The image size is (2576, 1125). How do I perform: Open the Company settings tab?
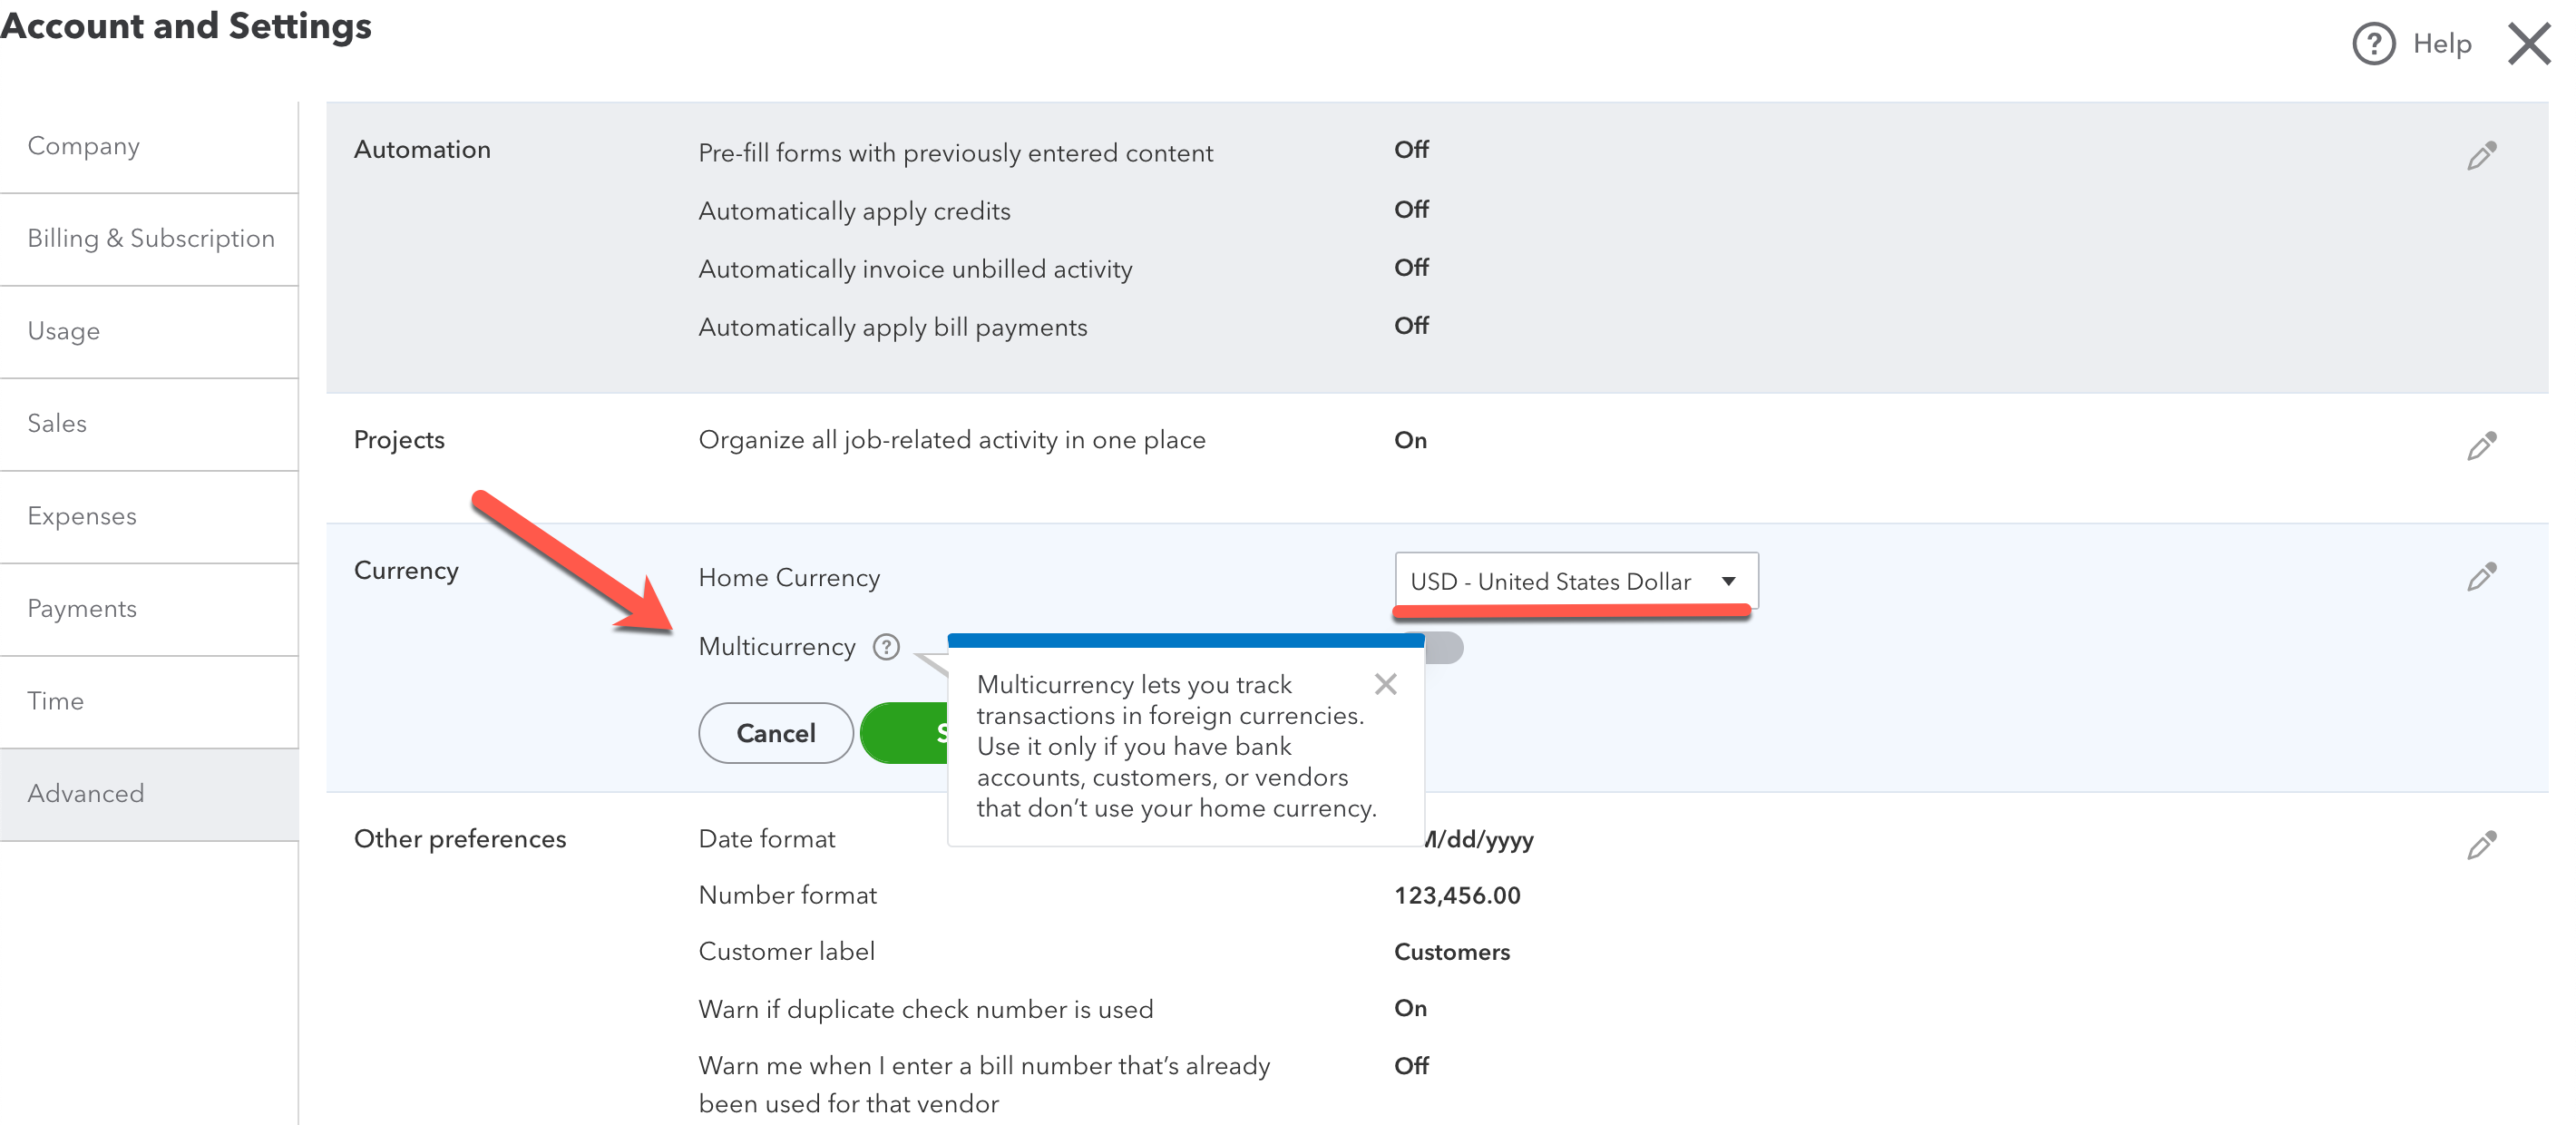coord(84,146)
